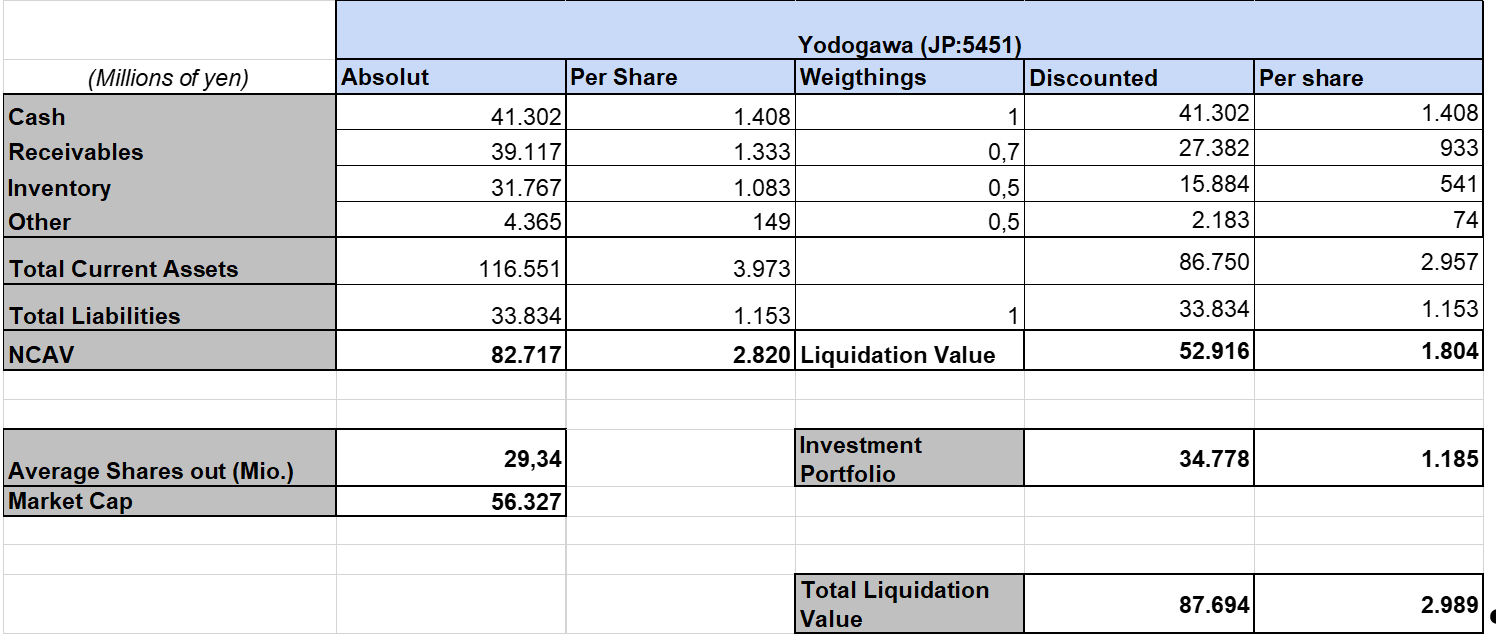
Task: Click the 'Investment Portfolio' label cell
Action: 910,459
